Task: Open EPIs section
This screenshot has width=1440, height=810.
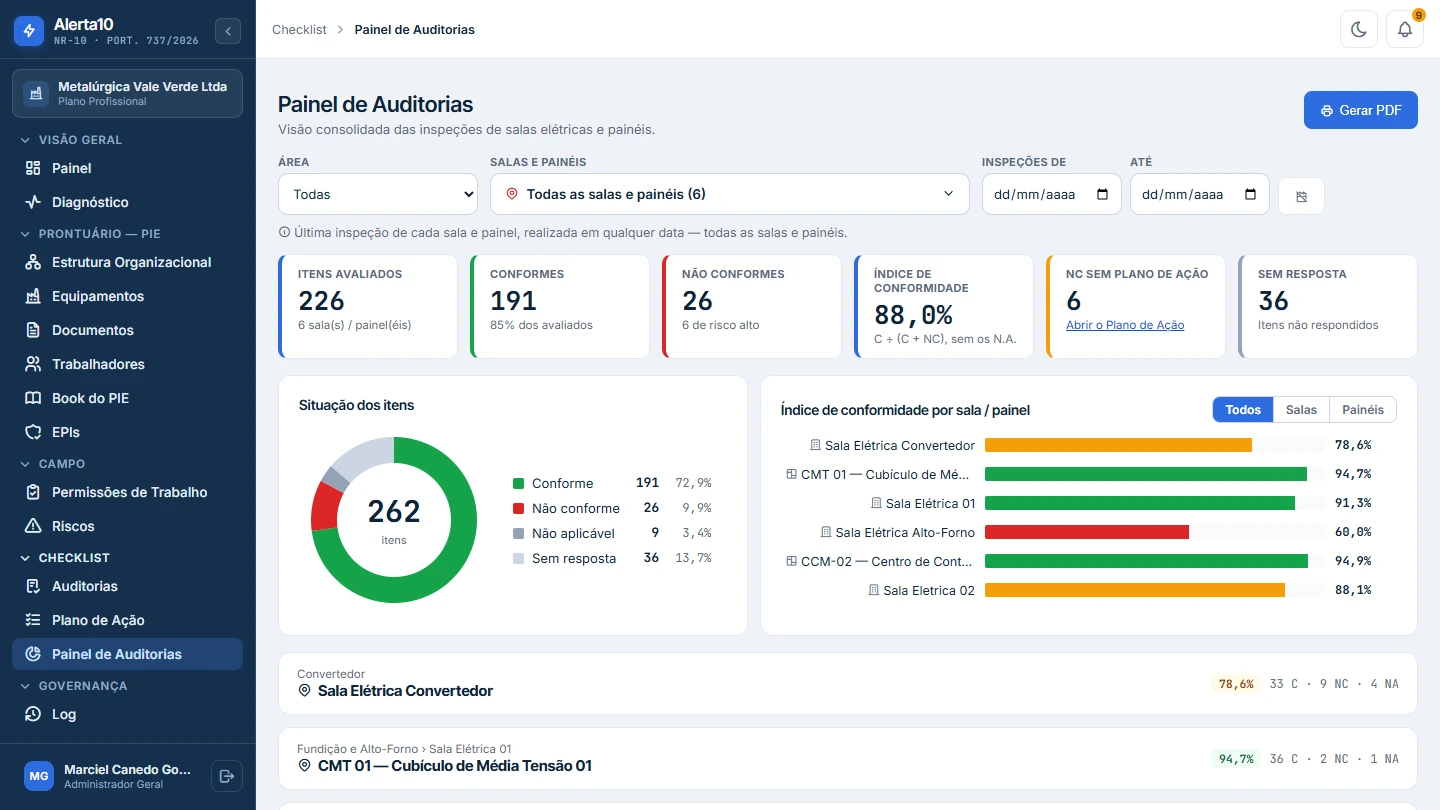Action: [127, 432]
